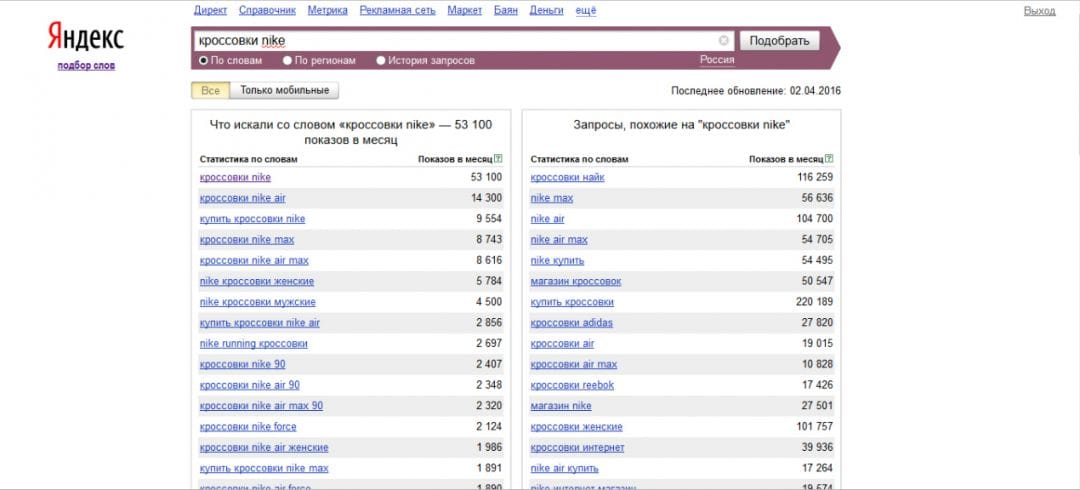Click the 14 300 impressions value
The image size is (1080, 490).
pos(486,198)
